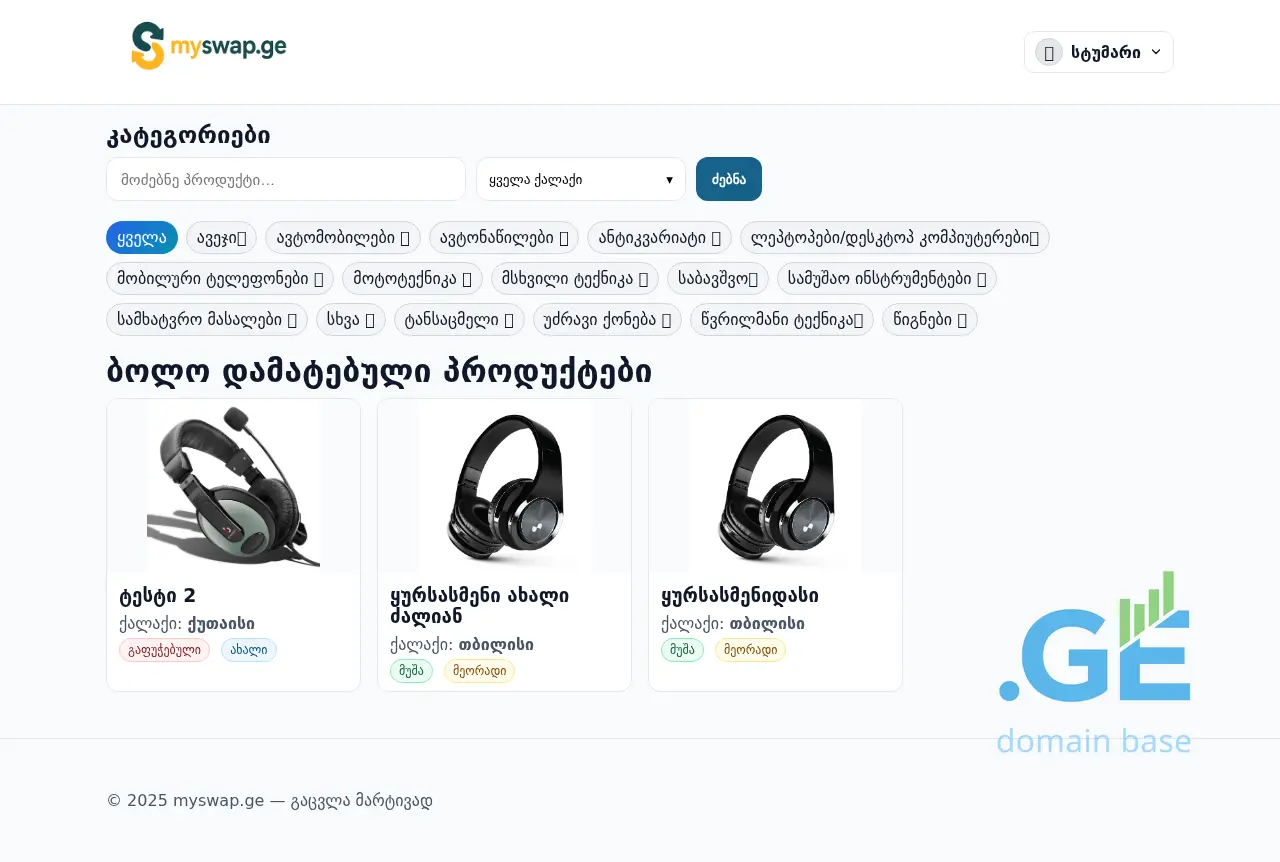Click the guest avatar icon

1049,52
